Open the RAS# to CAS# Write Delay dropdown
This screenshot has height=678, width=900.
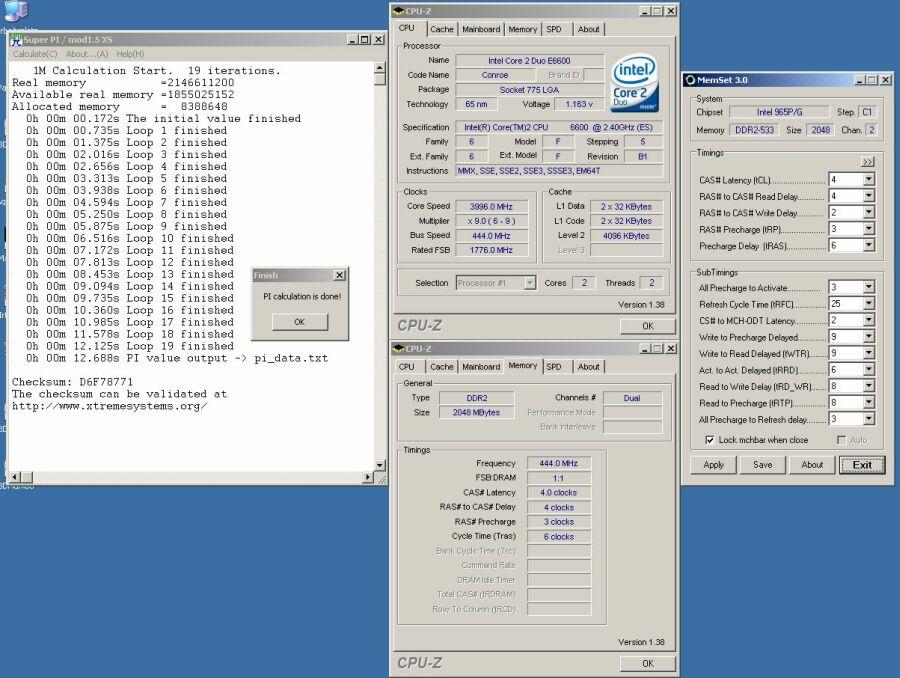[868, 212]
